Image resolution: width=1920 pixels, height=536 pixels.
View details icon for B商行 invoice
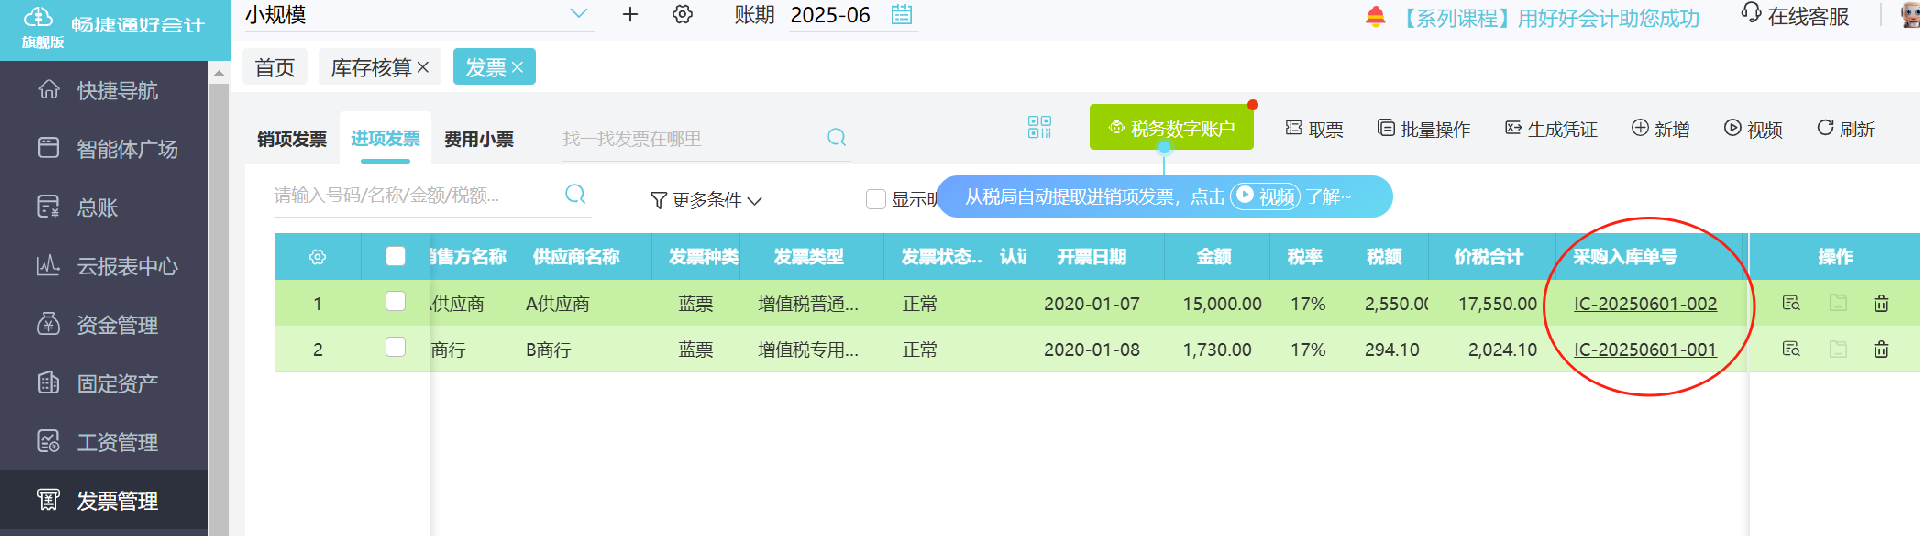coord(1791,349)
